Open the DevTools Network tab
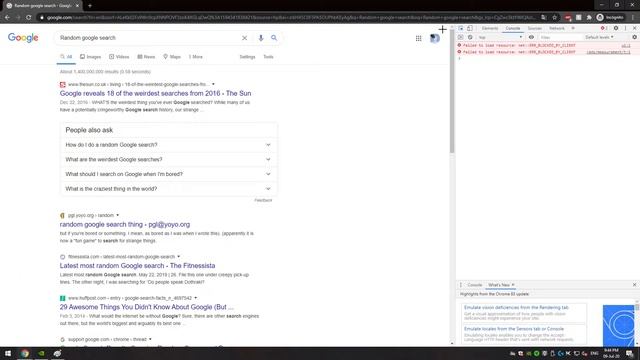The image size is (640, 360). (556, 28)
